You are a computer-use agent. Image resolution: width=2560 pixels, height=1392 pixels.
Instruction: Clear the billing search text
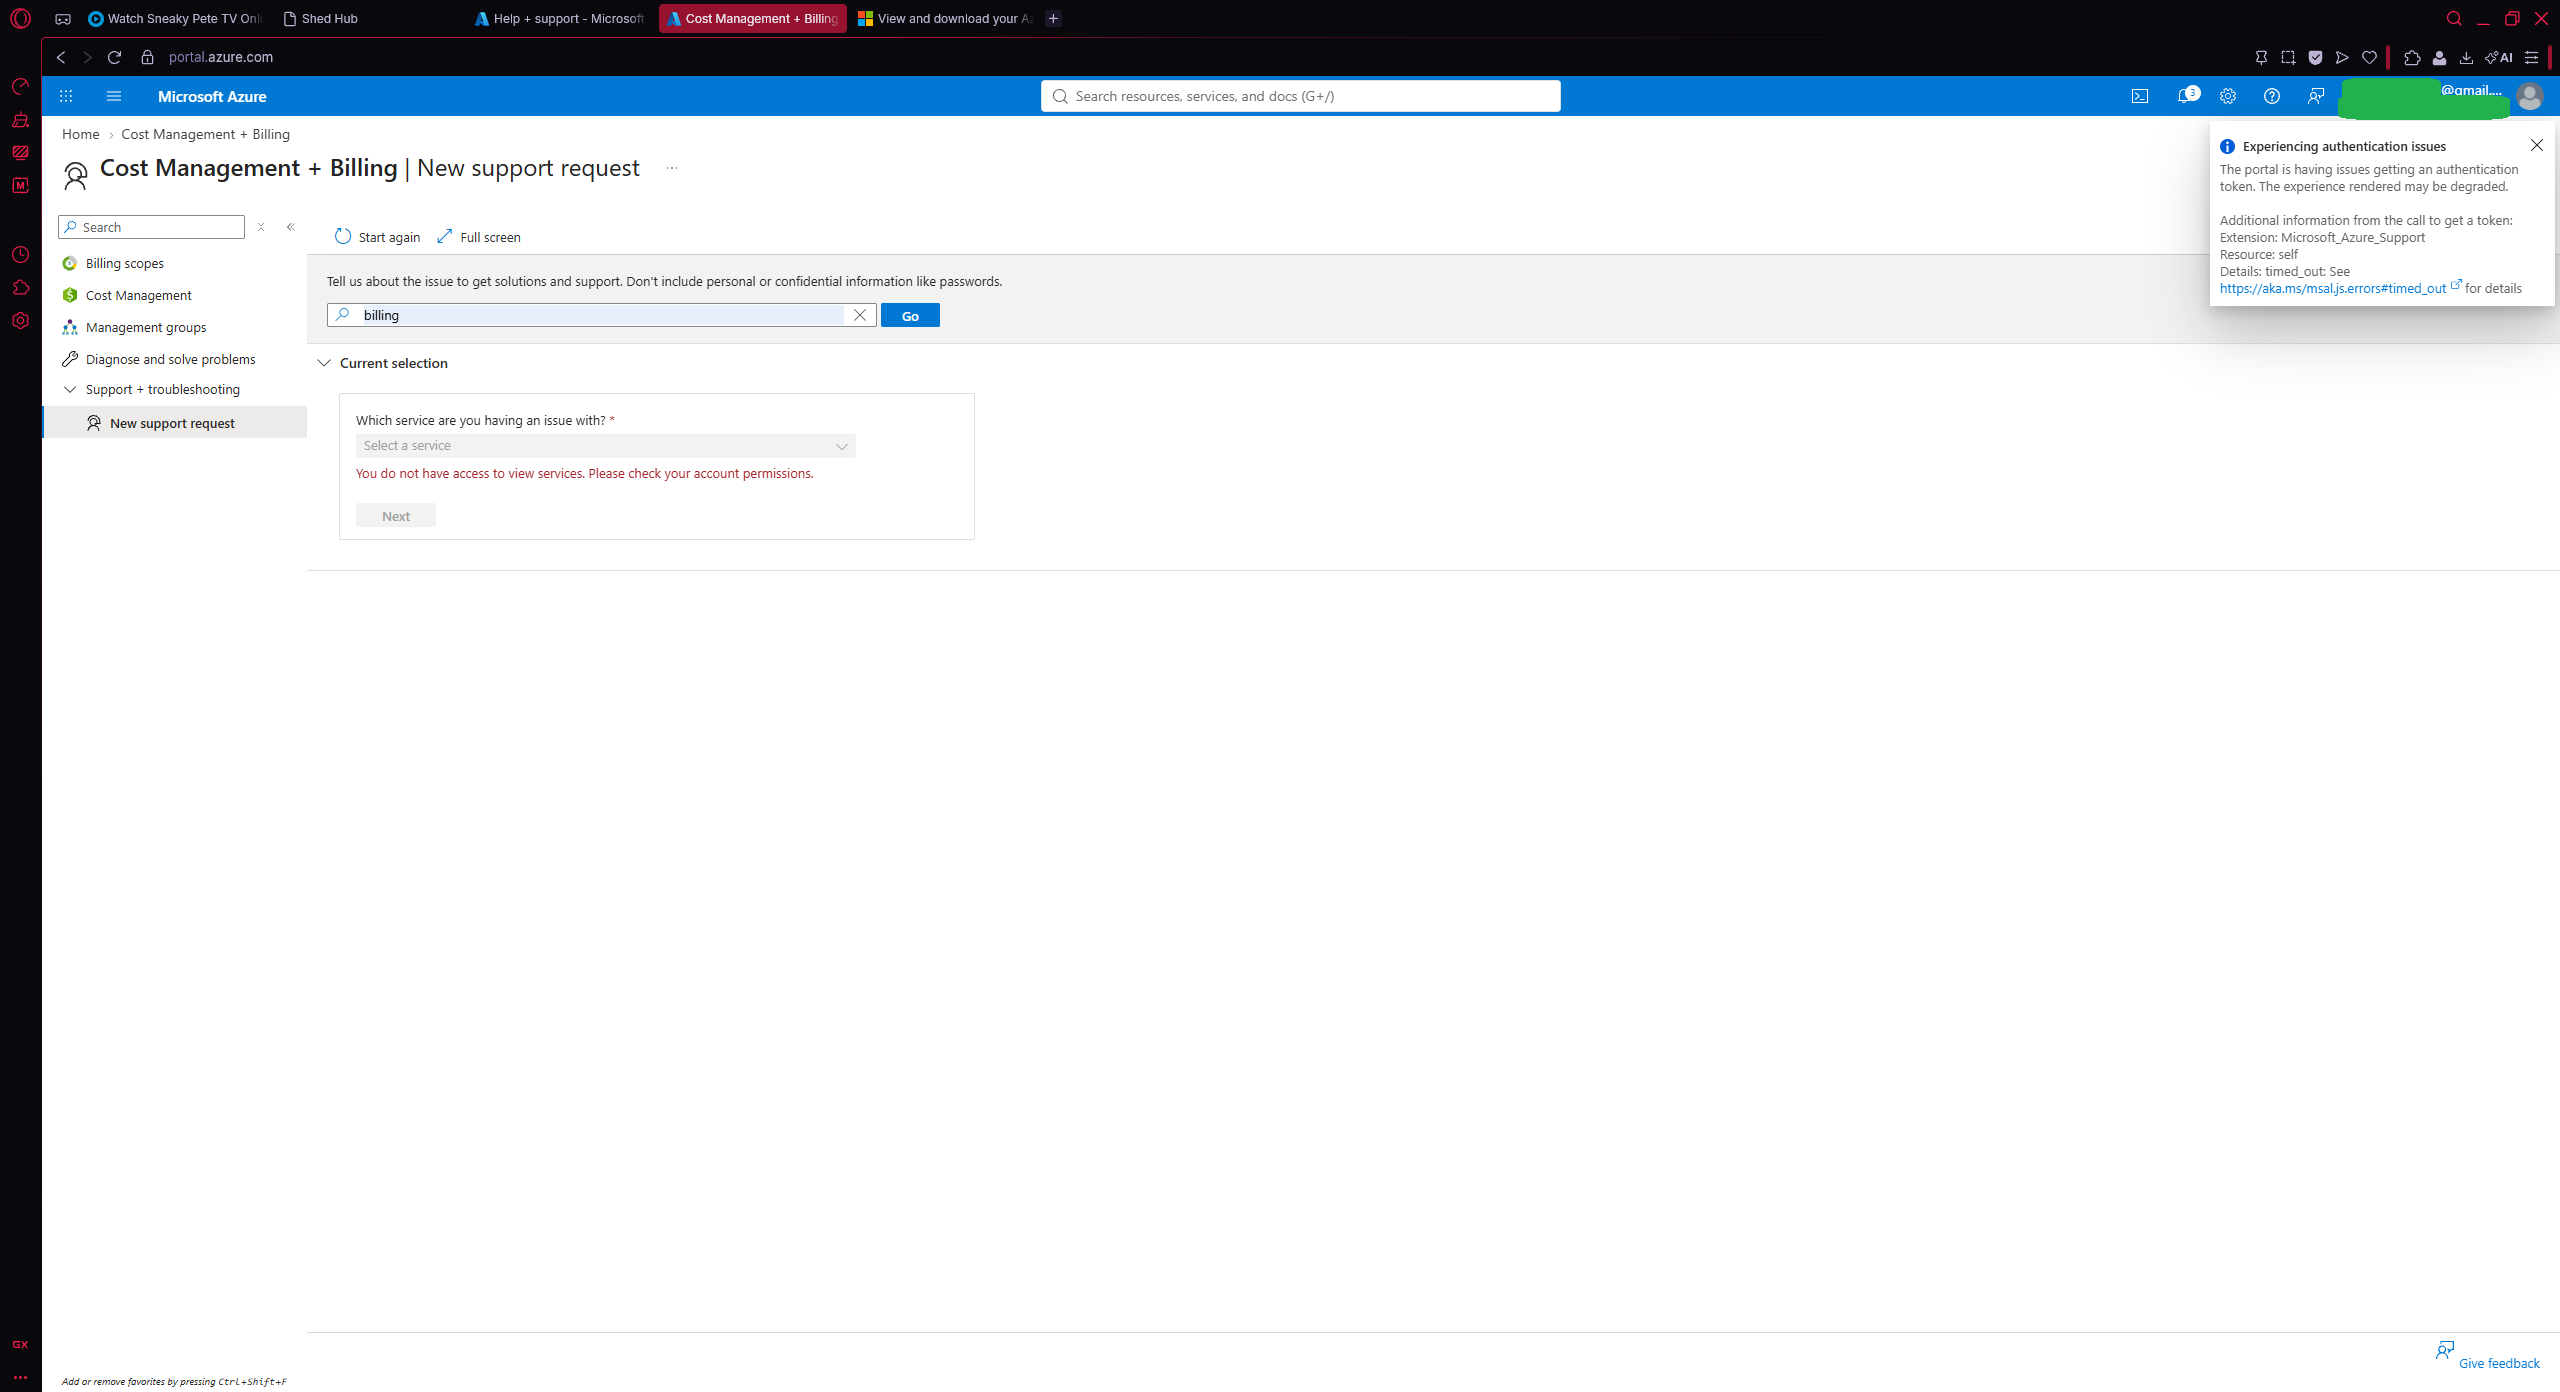[x=860, y=315]
